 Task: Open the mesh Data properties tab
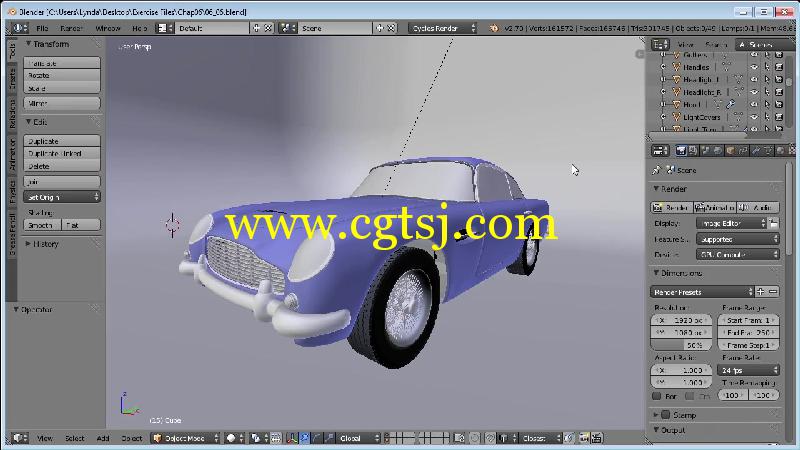(768, 151)
